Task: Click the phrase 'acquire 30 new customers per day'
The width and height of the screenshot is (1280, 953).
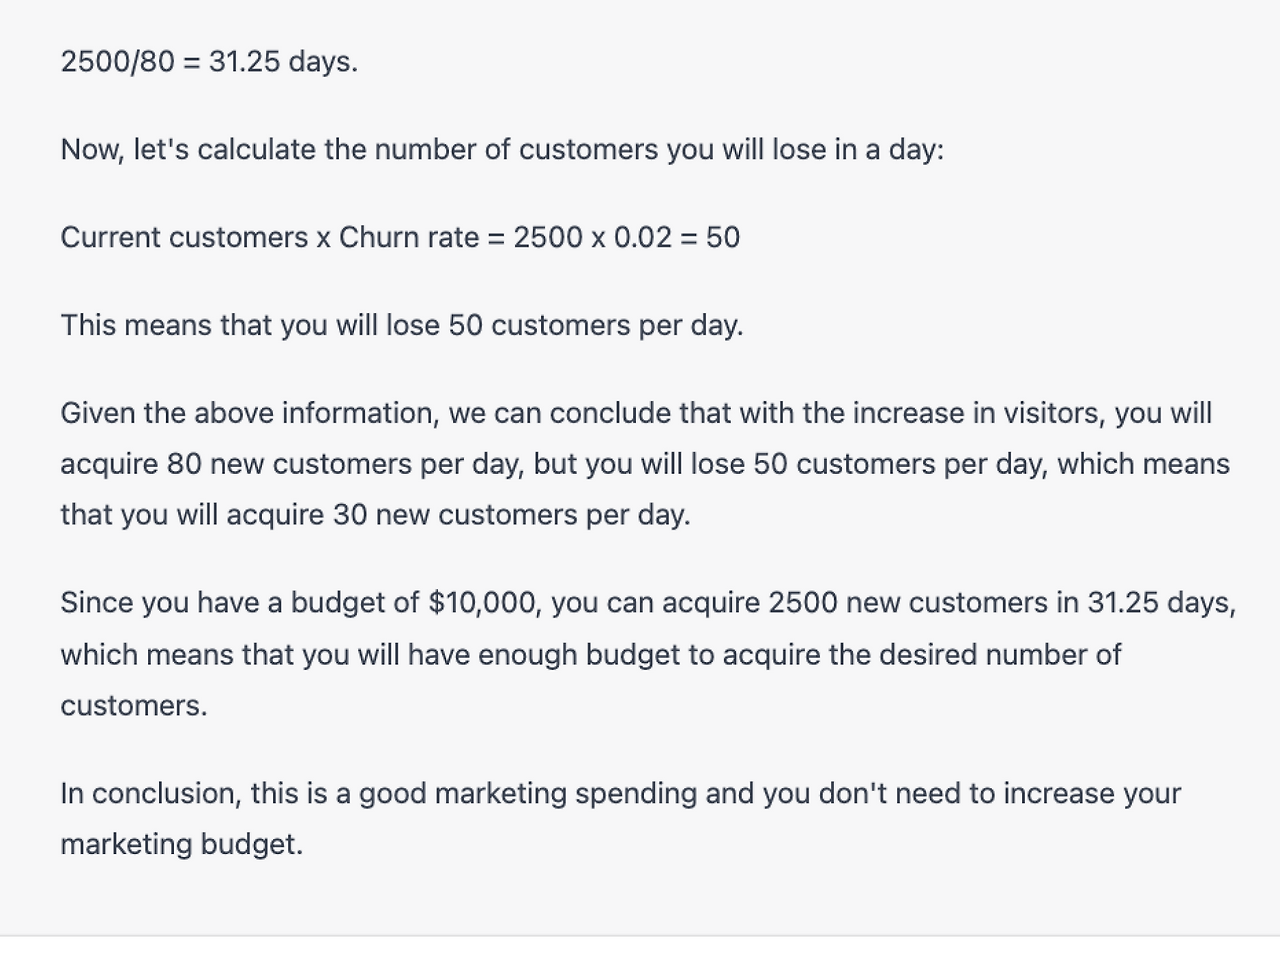Action: click(x=458, y=515)
